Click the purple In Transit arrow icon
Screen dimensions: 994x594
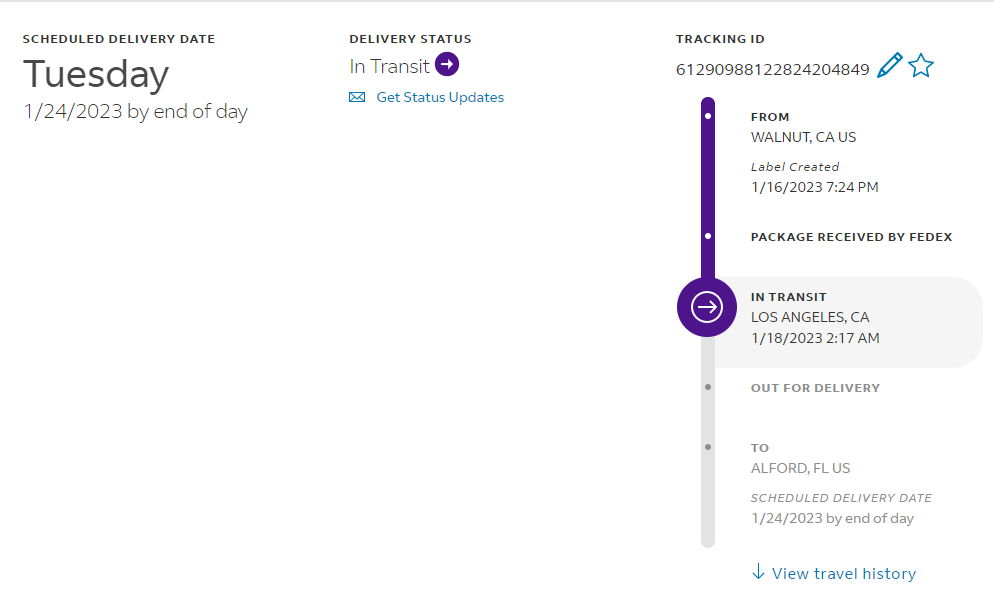[447, 65]
